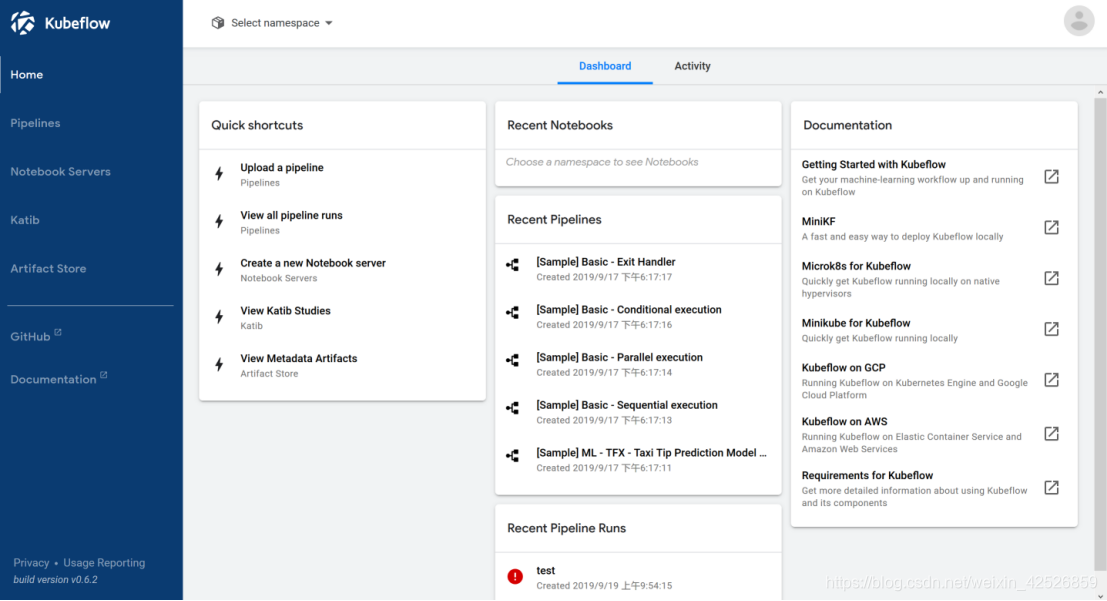Open external link icon for MiniKF

click(1051, 227)
